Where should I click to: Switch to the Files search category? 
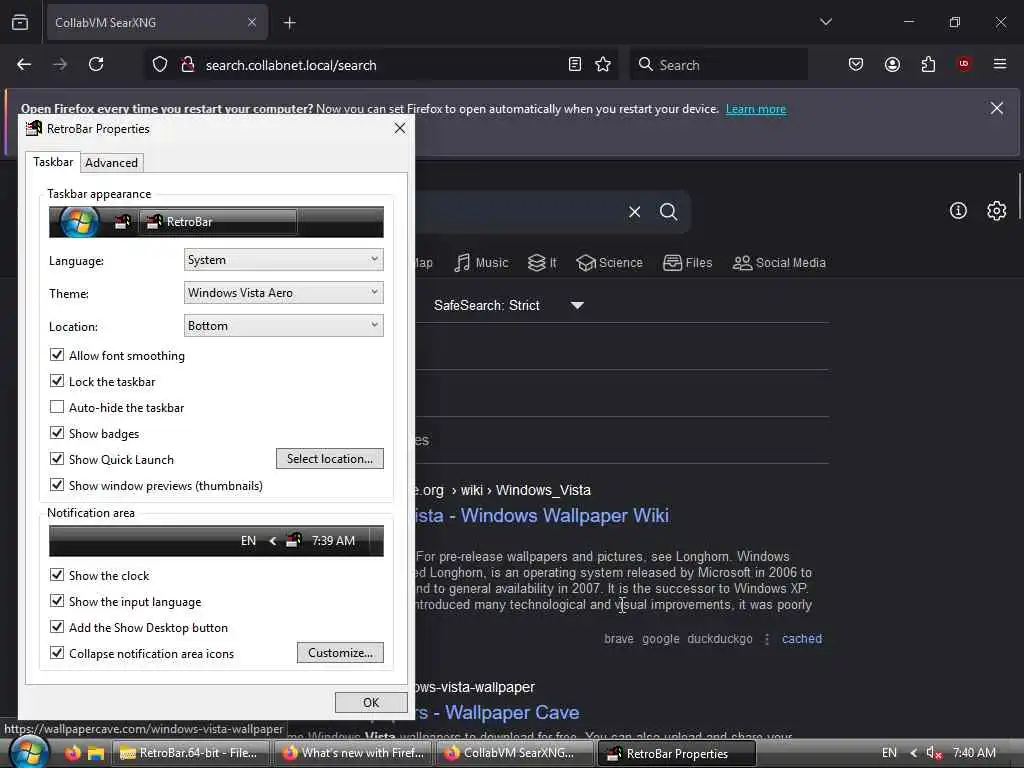[x=688, y=263]
